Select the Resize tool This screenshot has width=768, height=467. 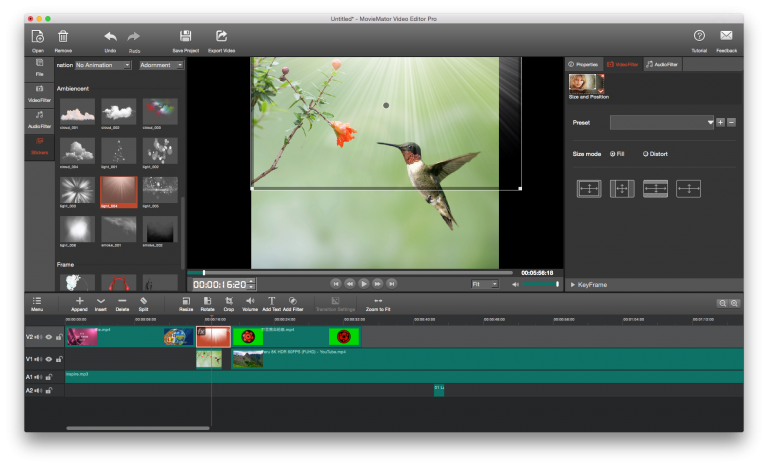pos(186,303)
